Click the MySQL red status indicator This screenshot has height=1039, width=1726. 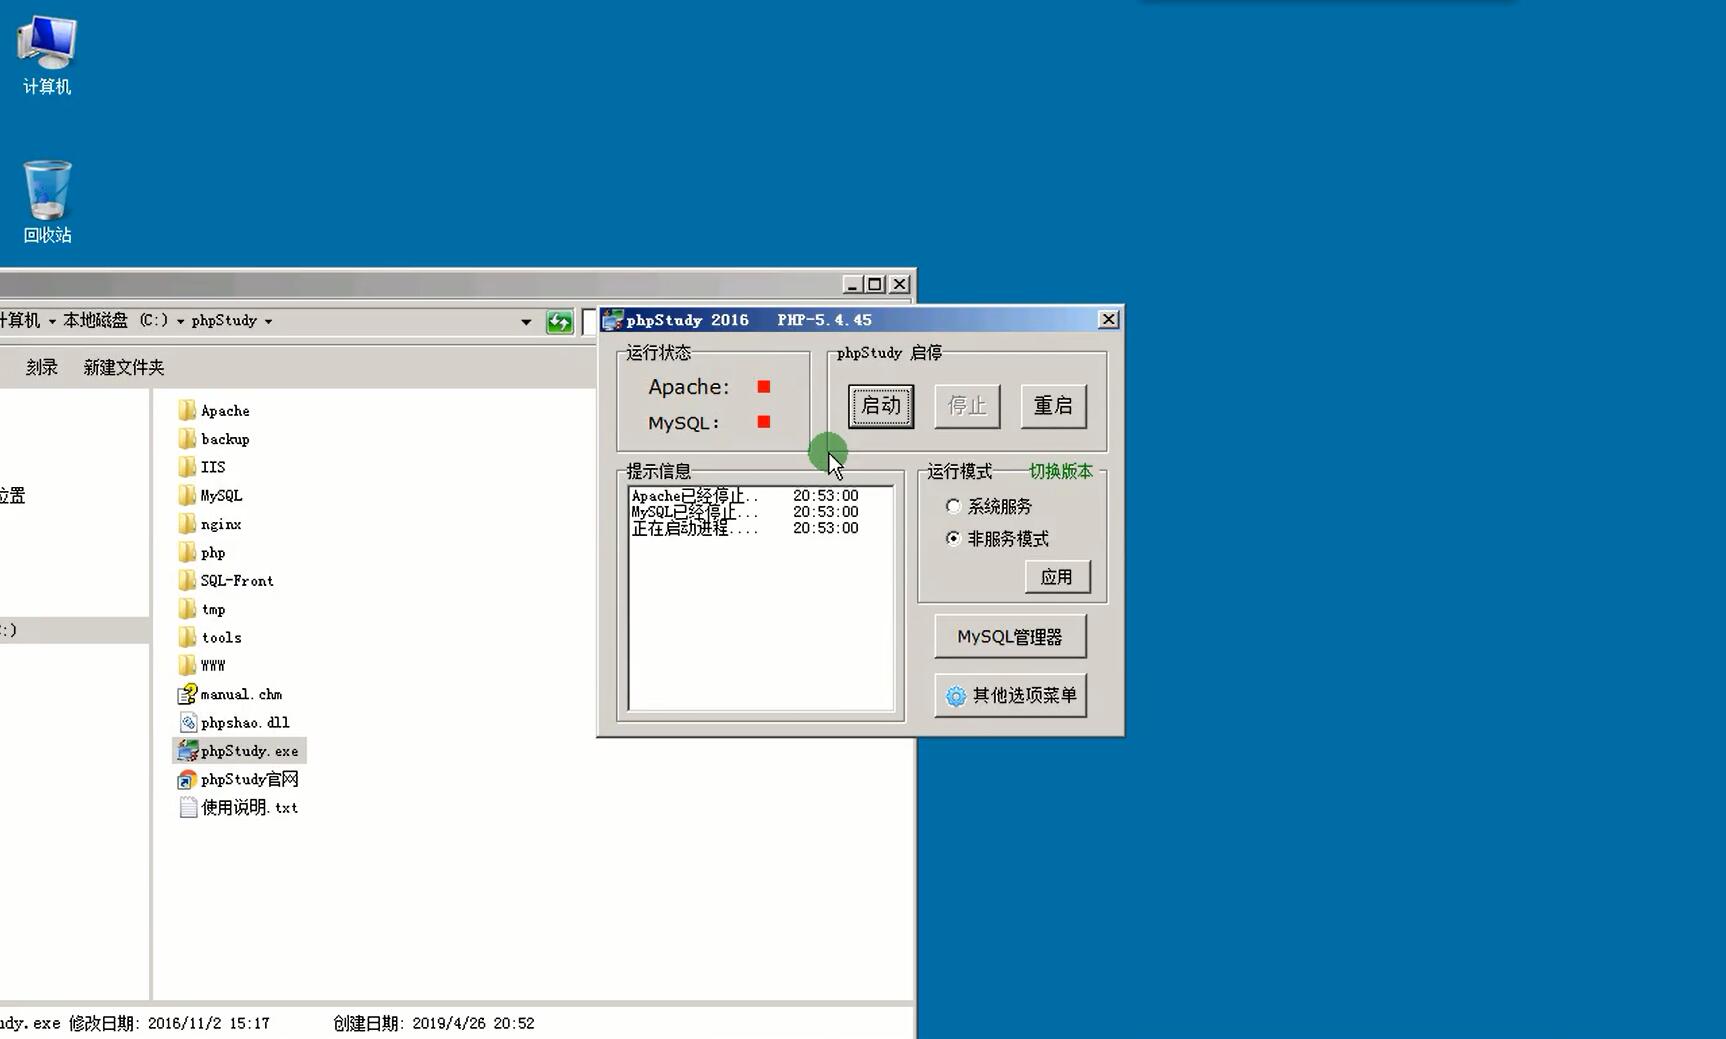pyautogui.click(x=764, y=422)
